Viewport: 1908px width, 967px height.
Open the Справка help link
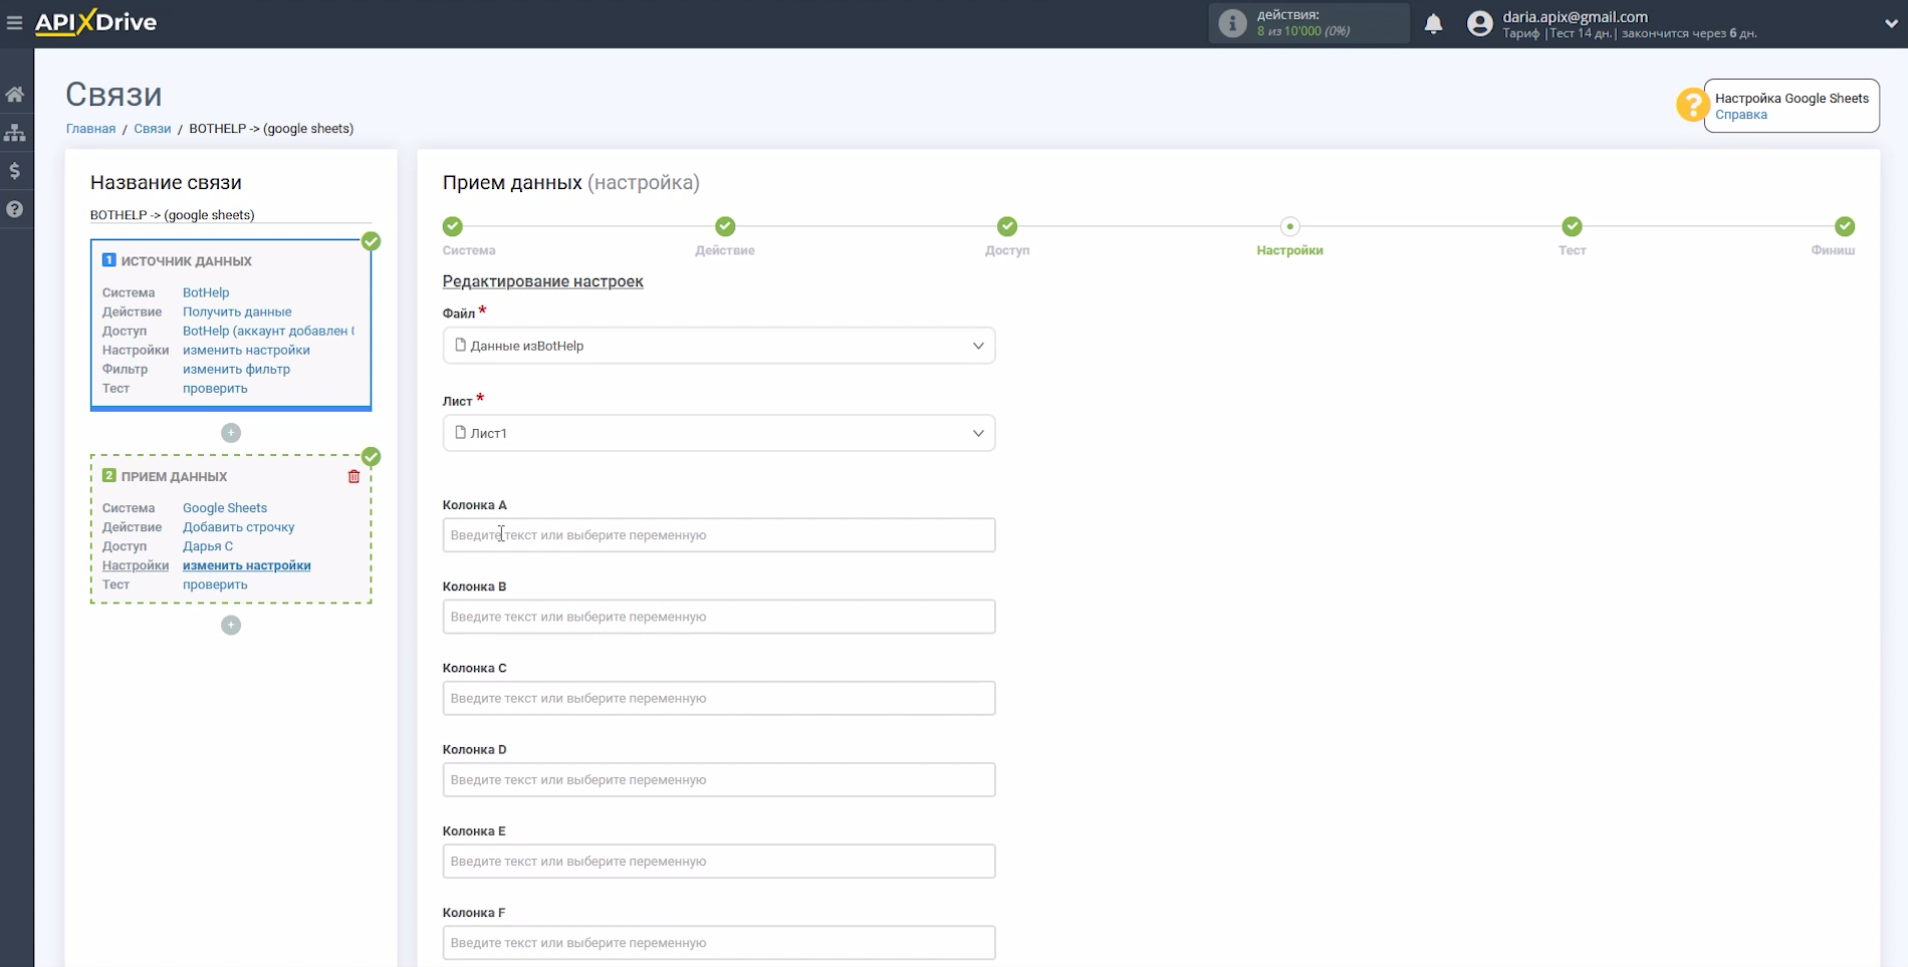1740,115
